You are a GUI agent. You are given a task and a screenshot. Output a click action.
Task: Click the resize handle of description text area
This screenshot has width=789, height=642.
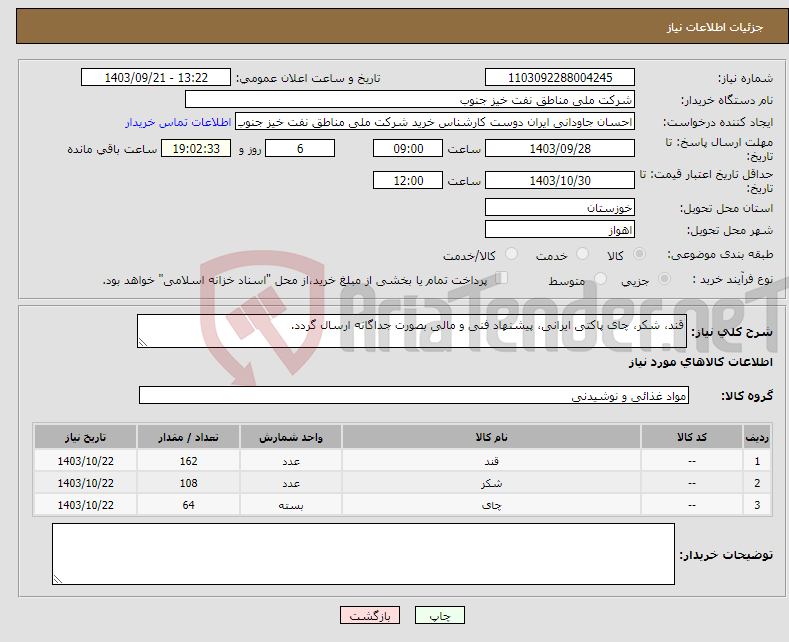(143, 342)
